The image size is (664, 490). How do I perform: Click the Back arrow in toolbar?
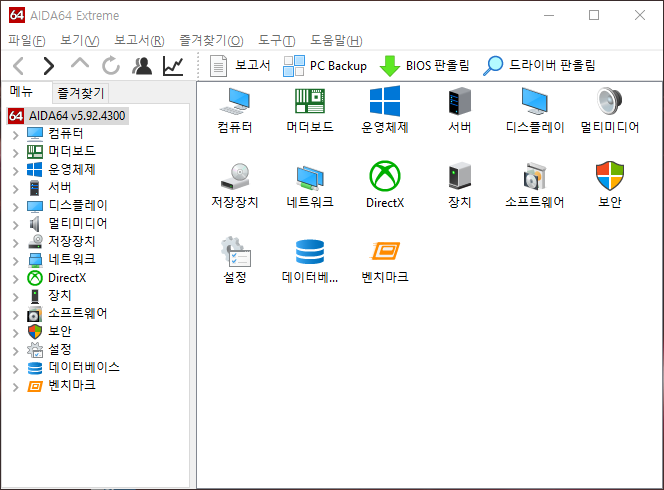[x=19, y=66]
